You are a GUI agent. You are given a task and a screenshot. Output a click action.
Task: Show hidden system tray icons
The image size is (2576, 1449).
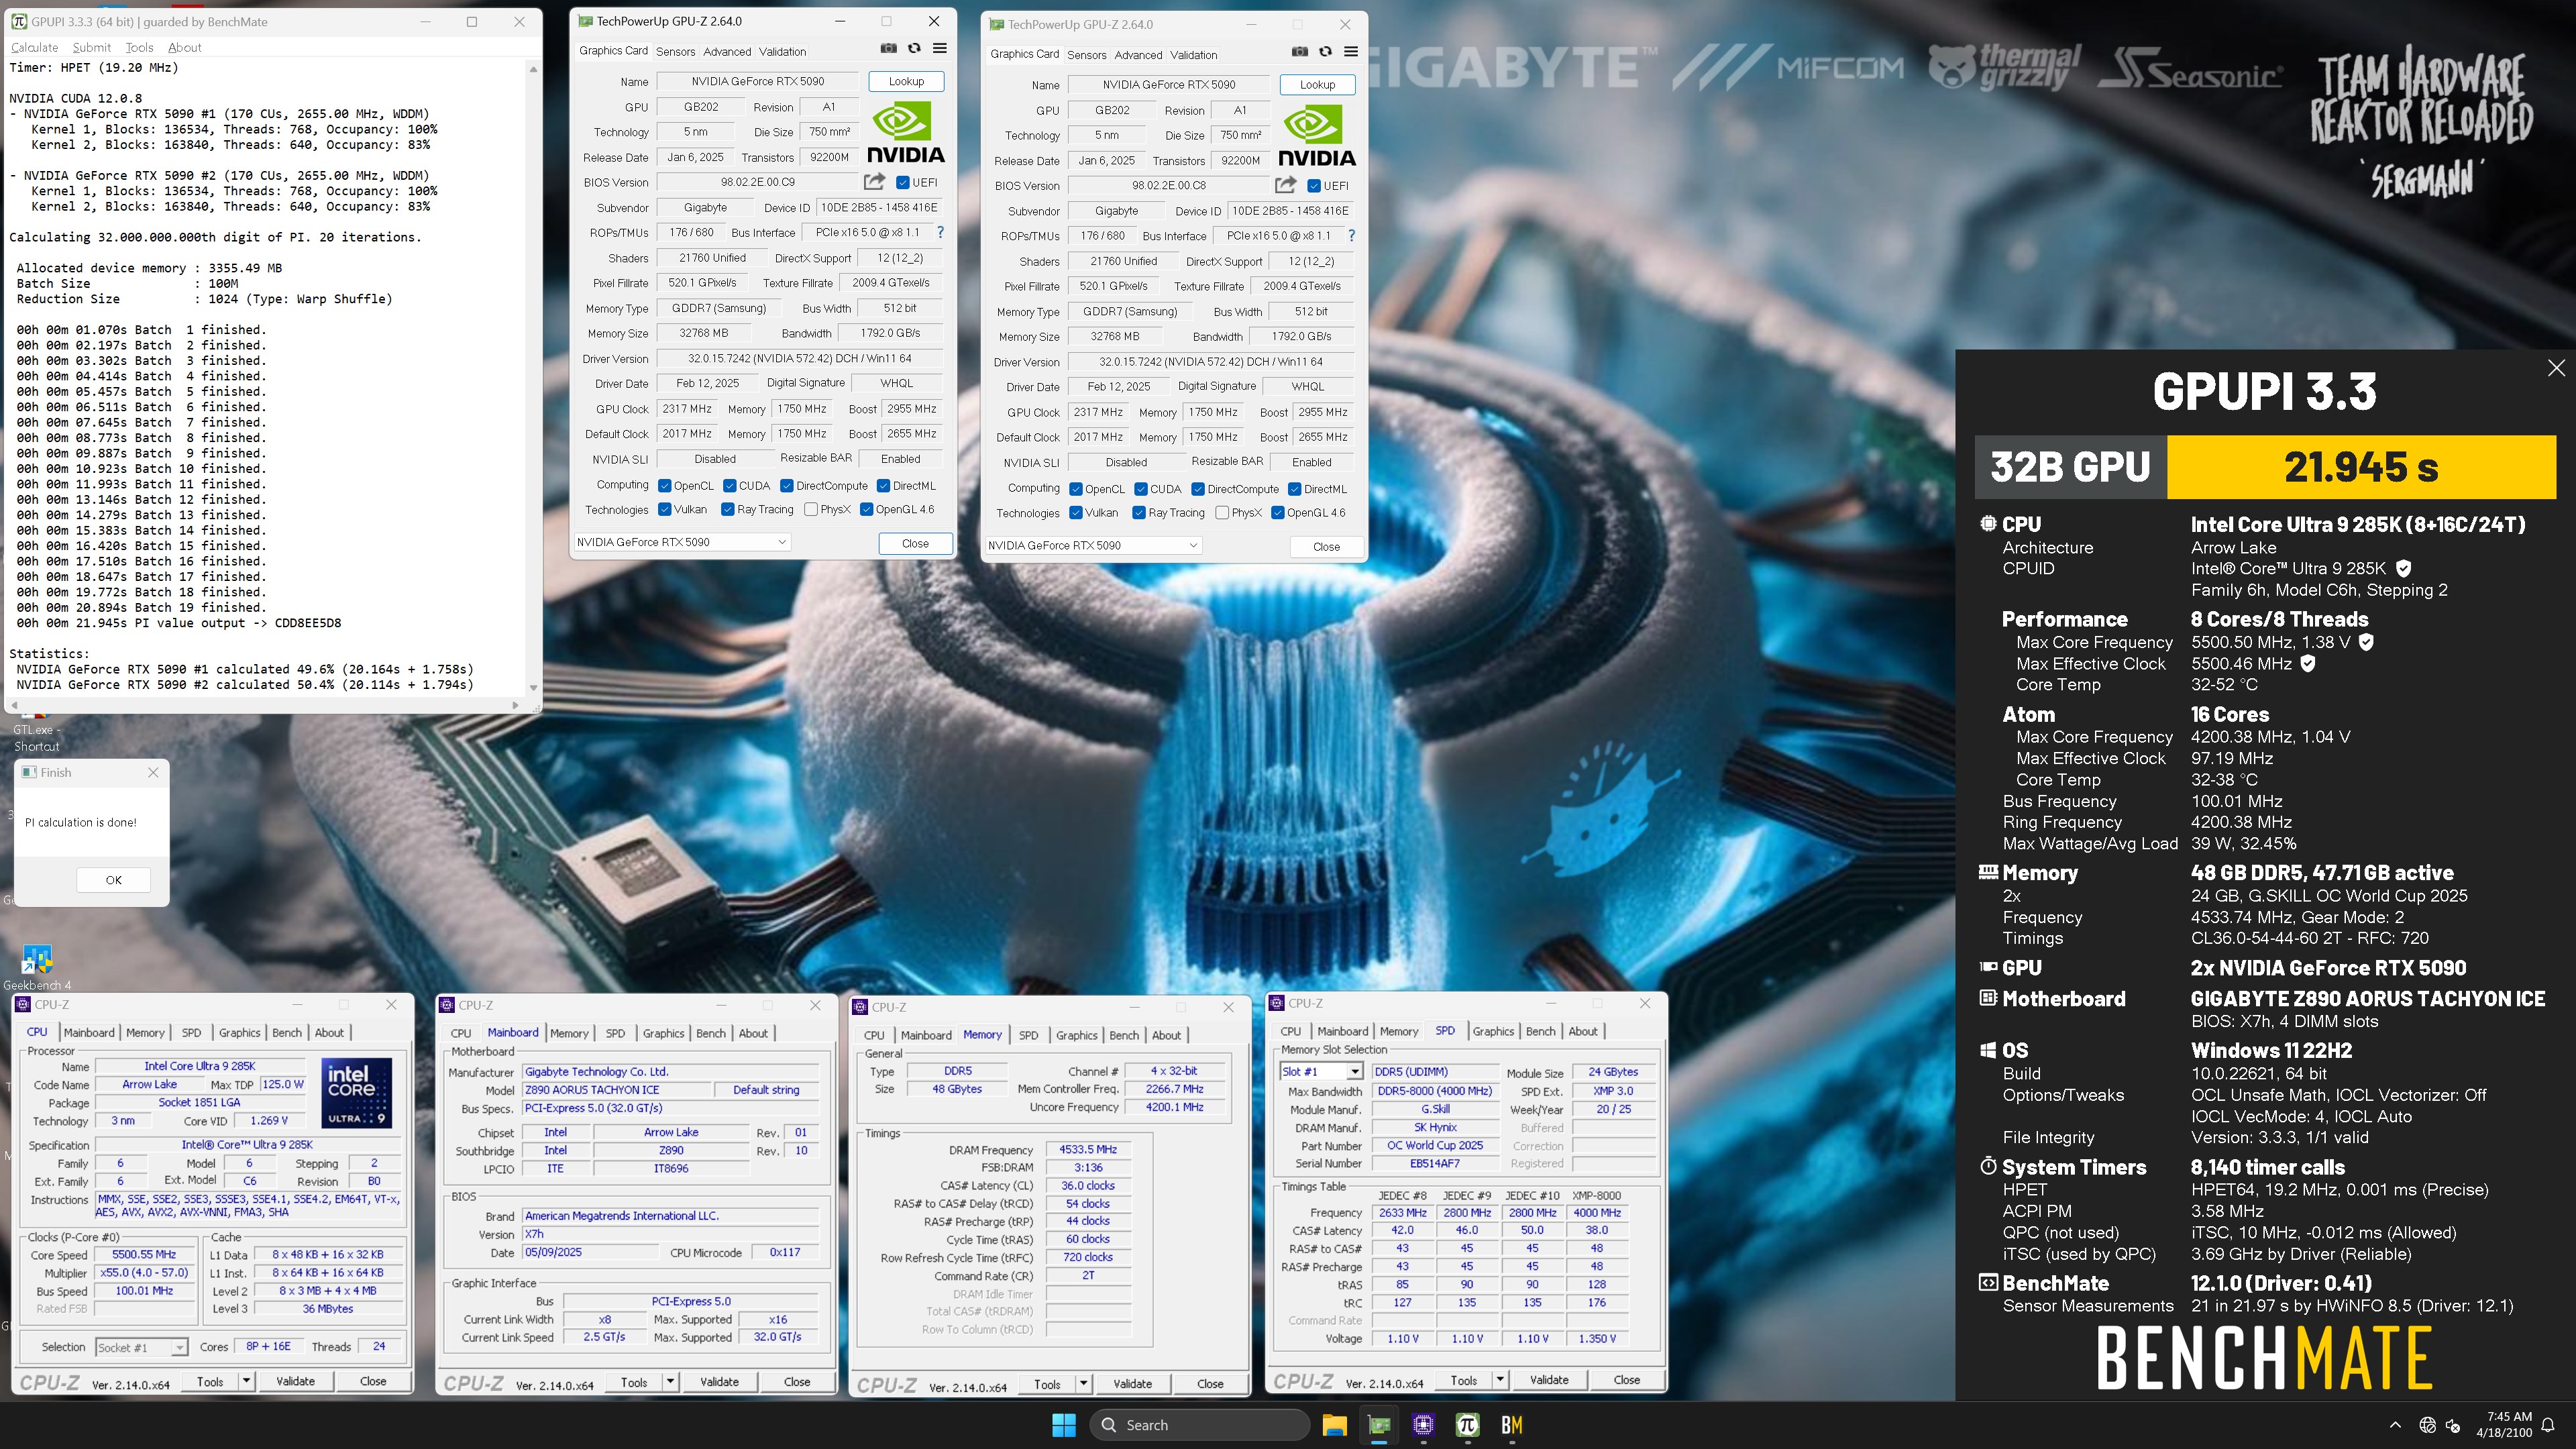(2395, 1425)
